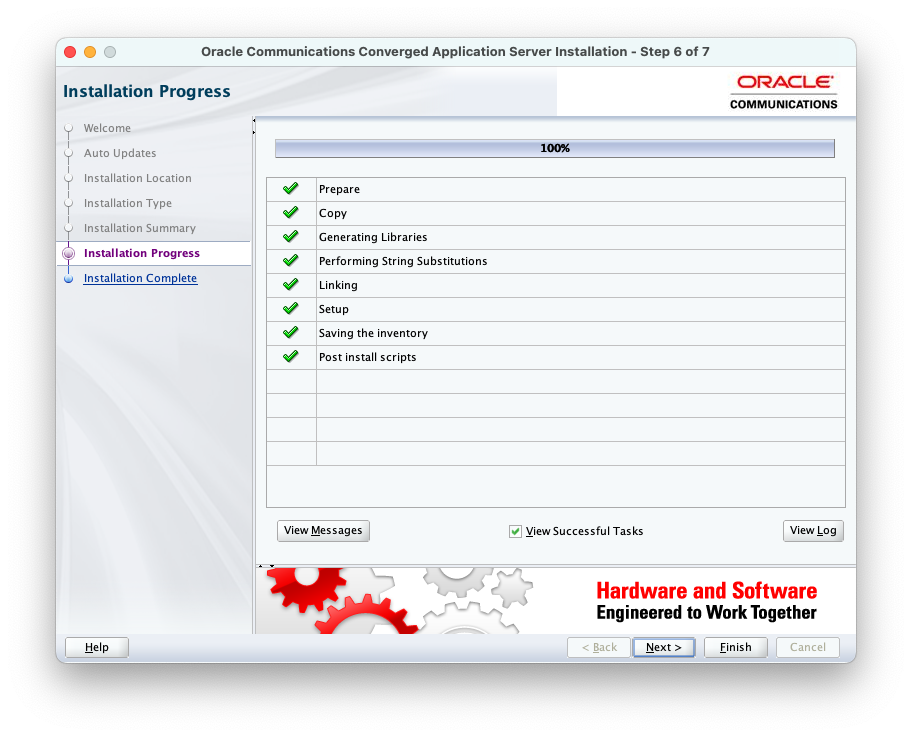
Task: Collapse banner pane using the up splitter arrow
Action: click(261, 565)
